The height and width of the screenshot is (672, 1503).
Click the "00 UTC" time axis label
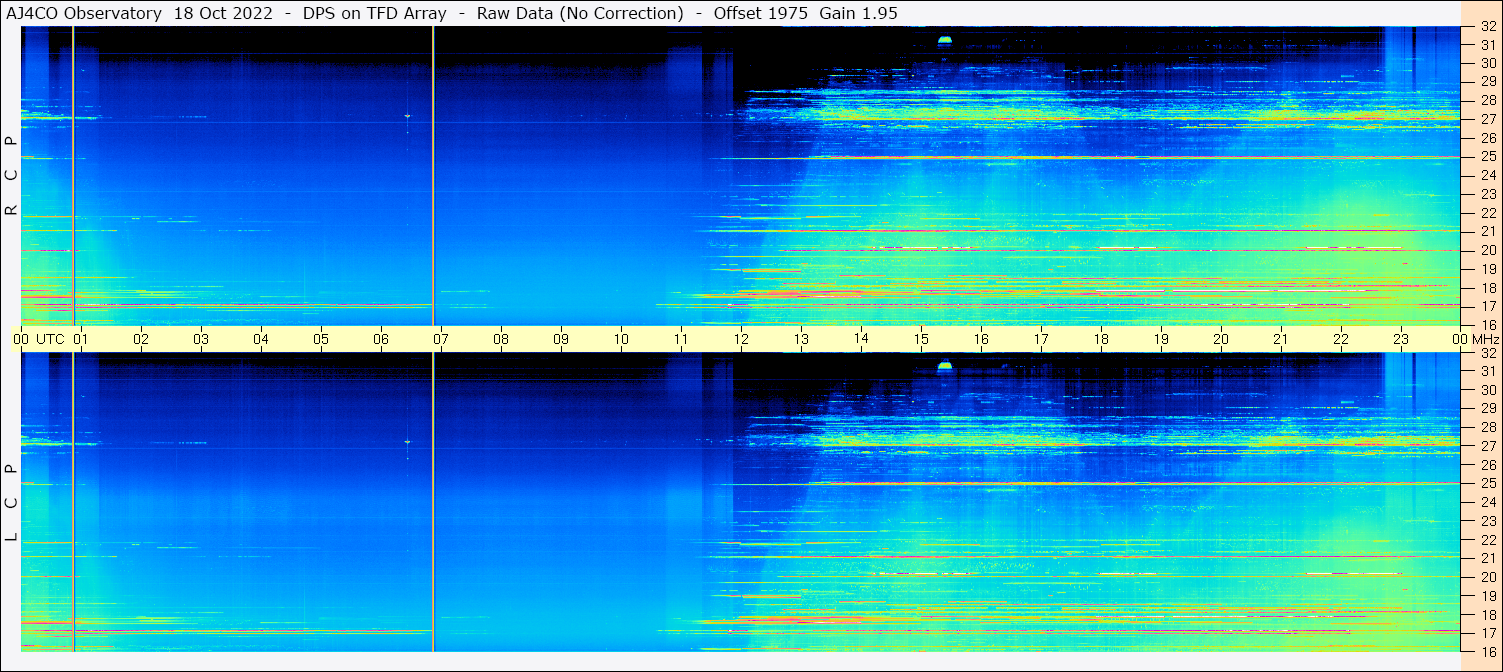[x=40, y=339]
